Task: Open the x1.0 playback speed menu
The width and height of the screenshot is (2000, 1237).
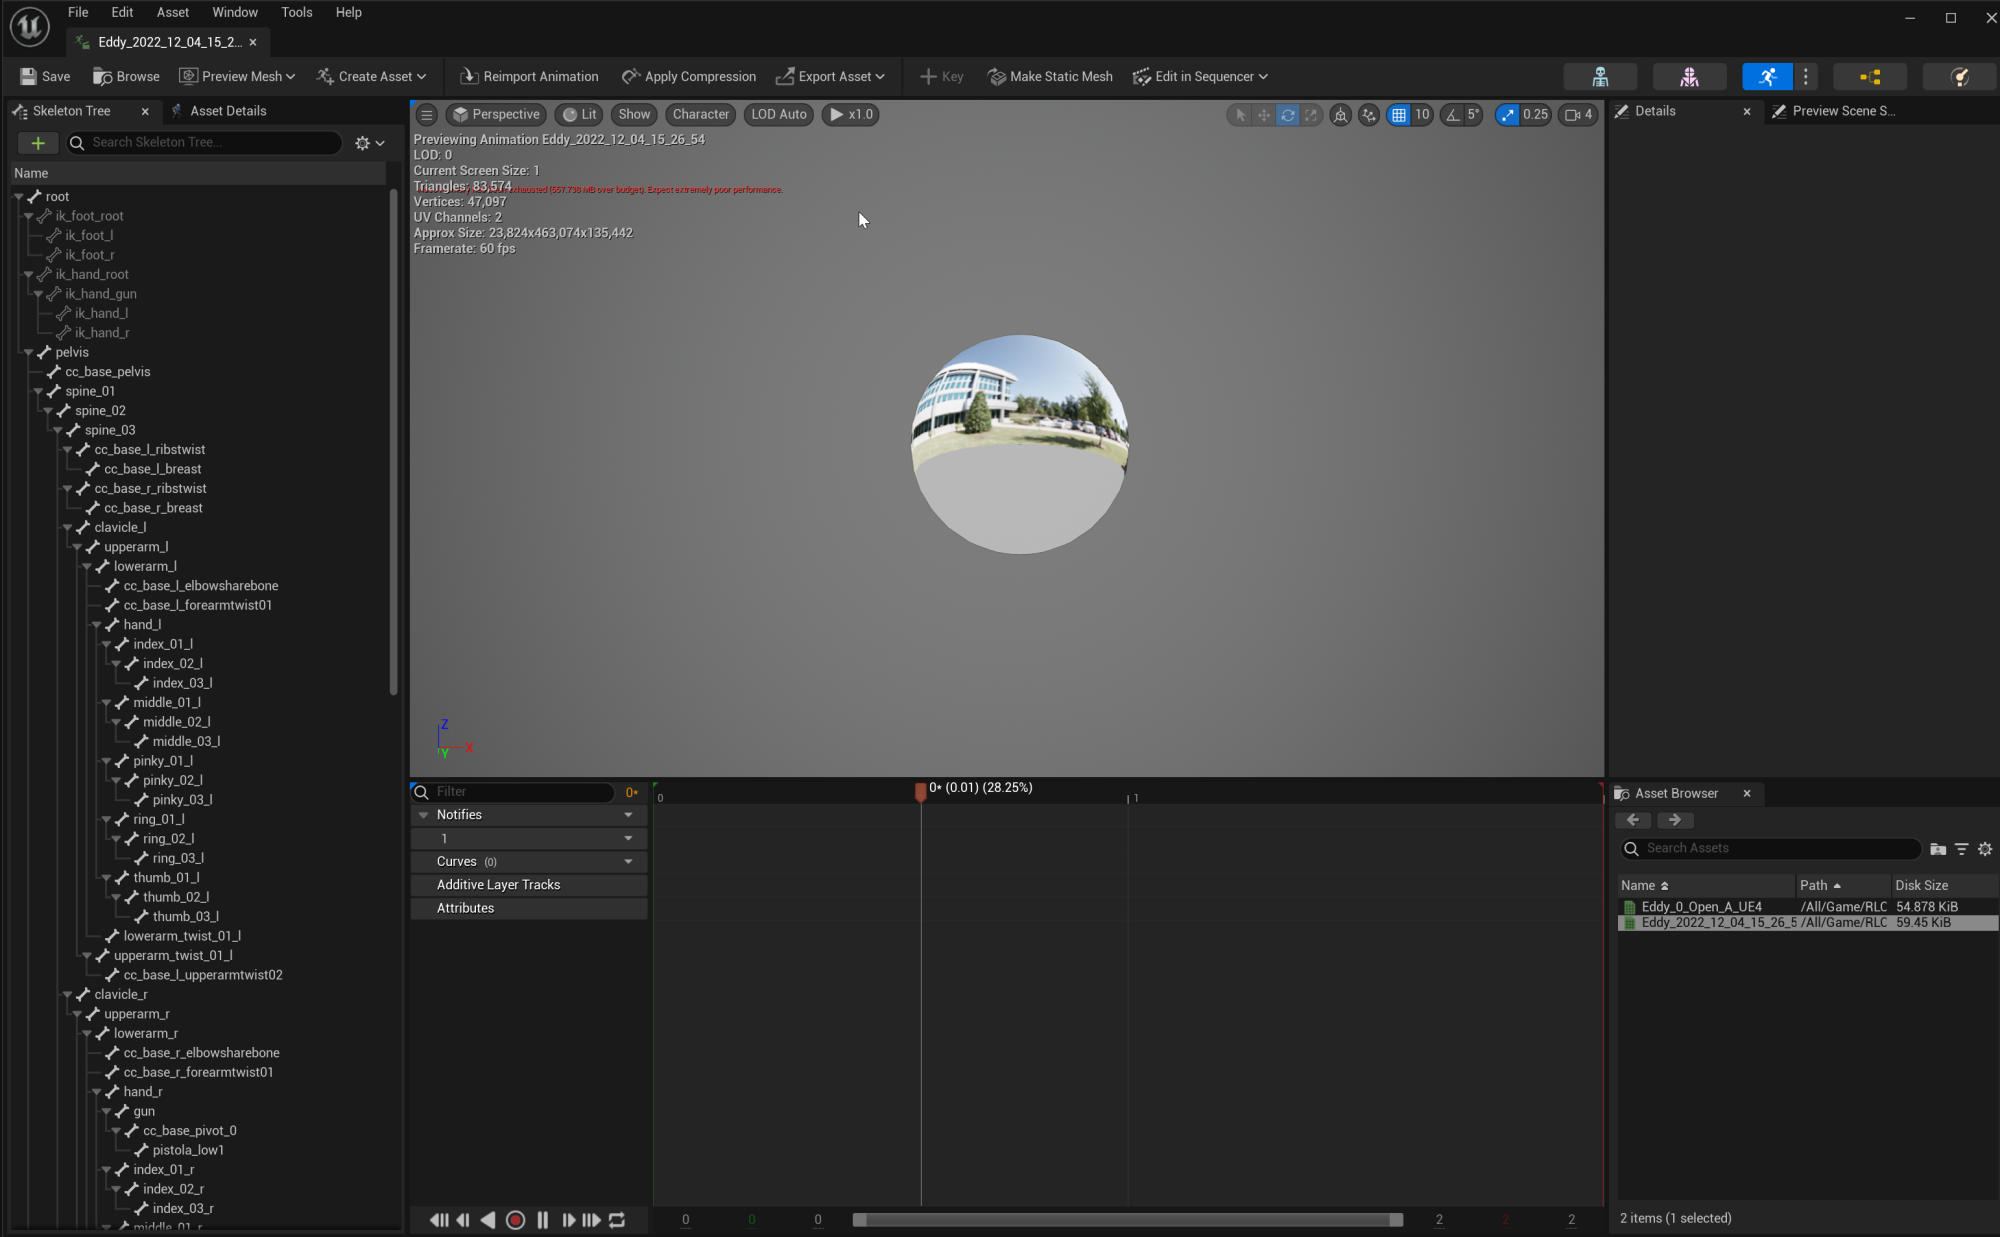Action: coord(851,114)
